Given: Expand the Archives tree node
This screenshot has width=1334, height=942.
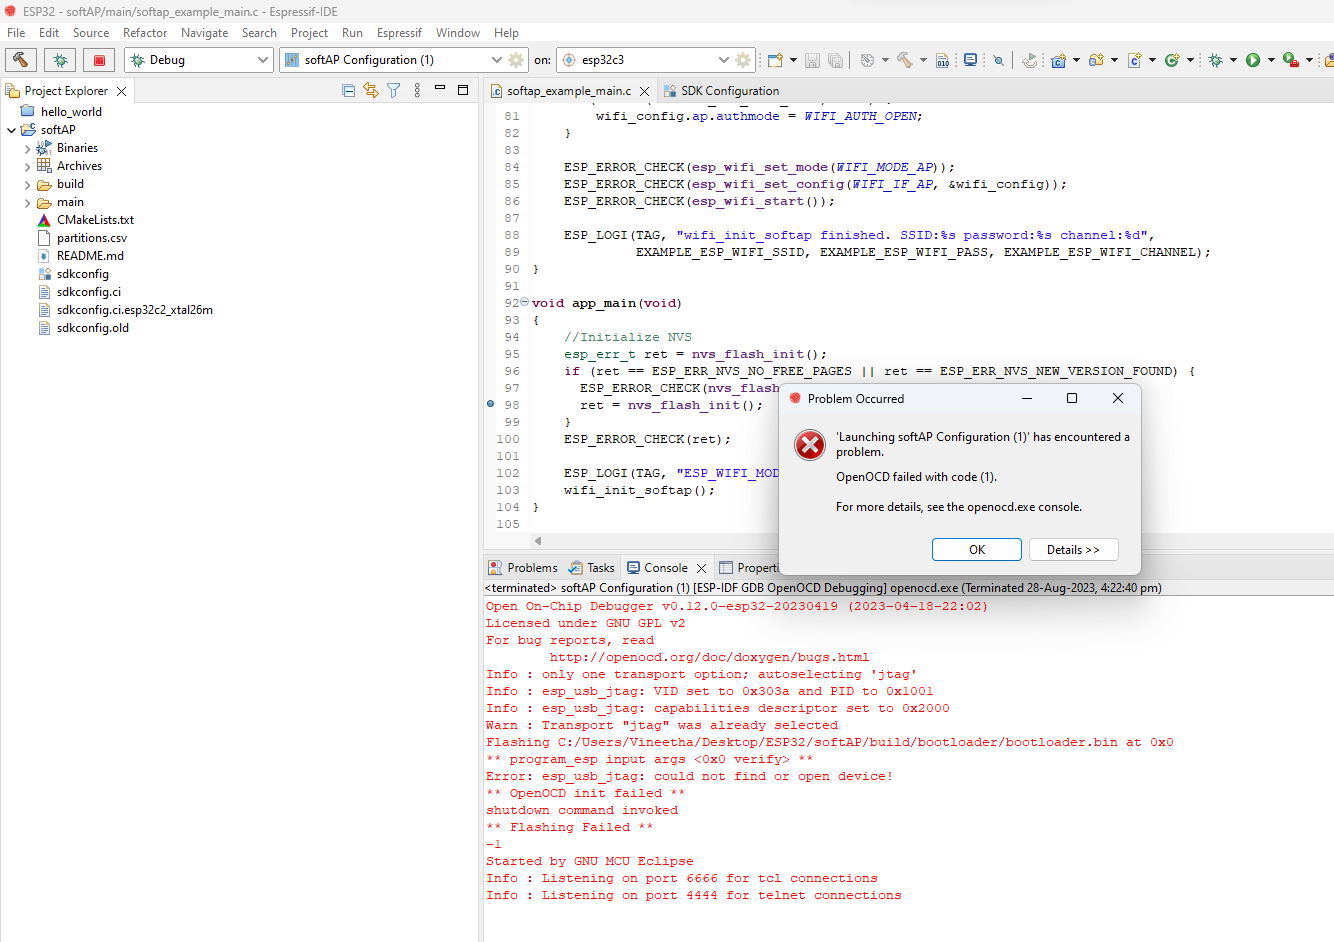Looking at the screenshot, I should tap(27, 167).
